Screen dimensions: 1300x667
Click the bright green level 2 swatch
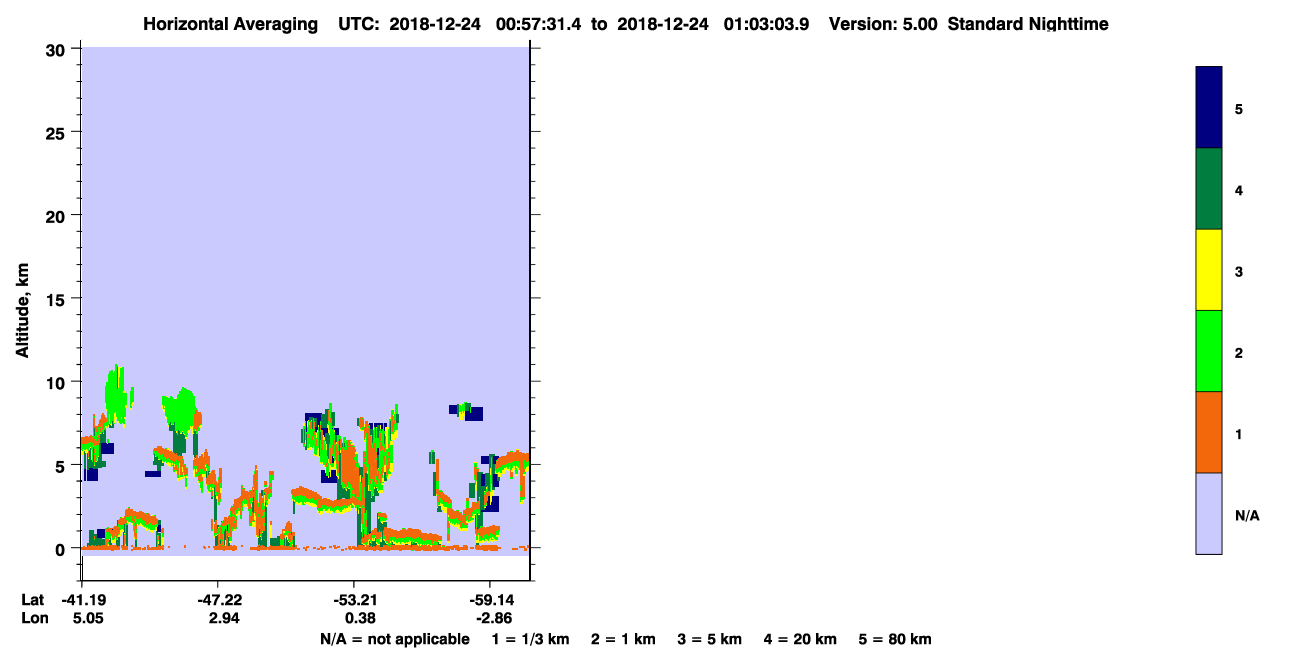pyautogui.click(x=1209, y=351)
